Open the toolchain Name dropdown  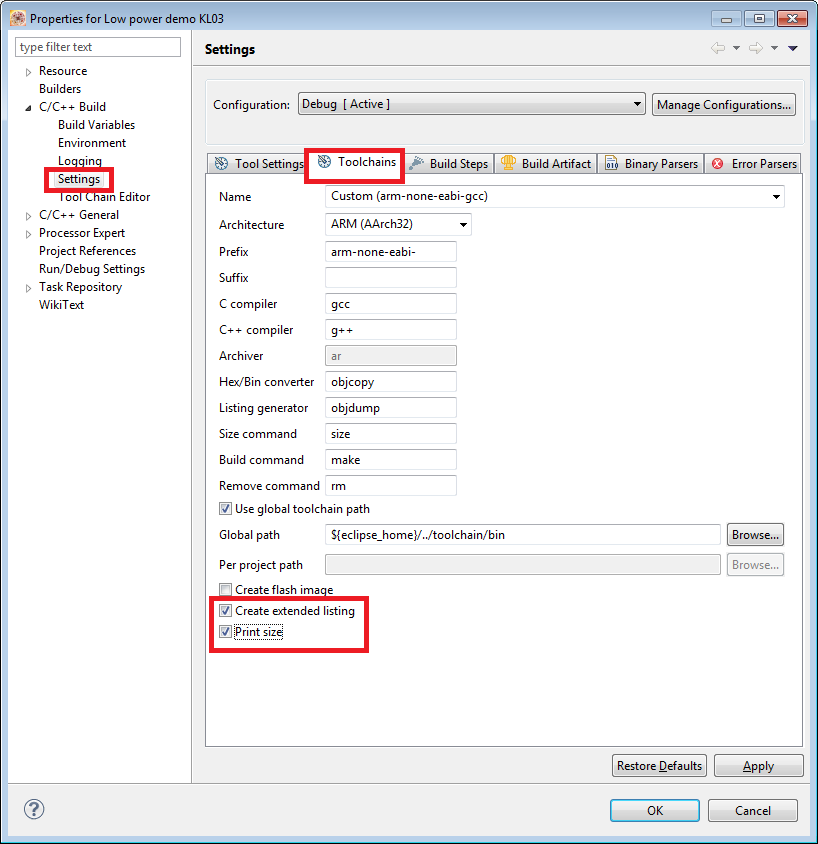[x=555, y=196]
